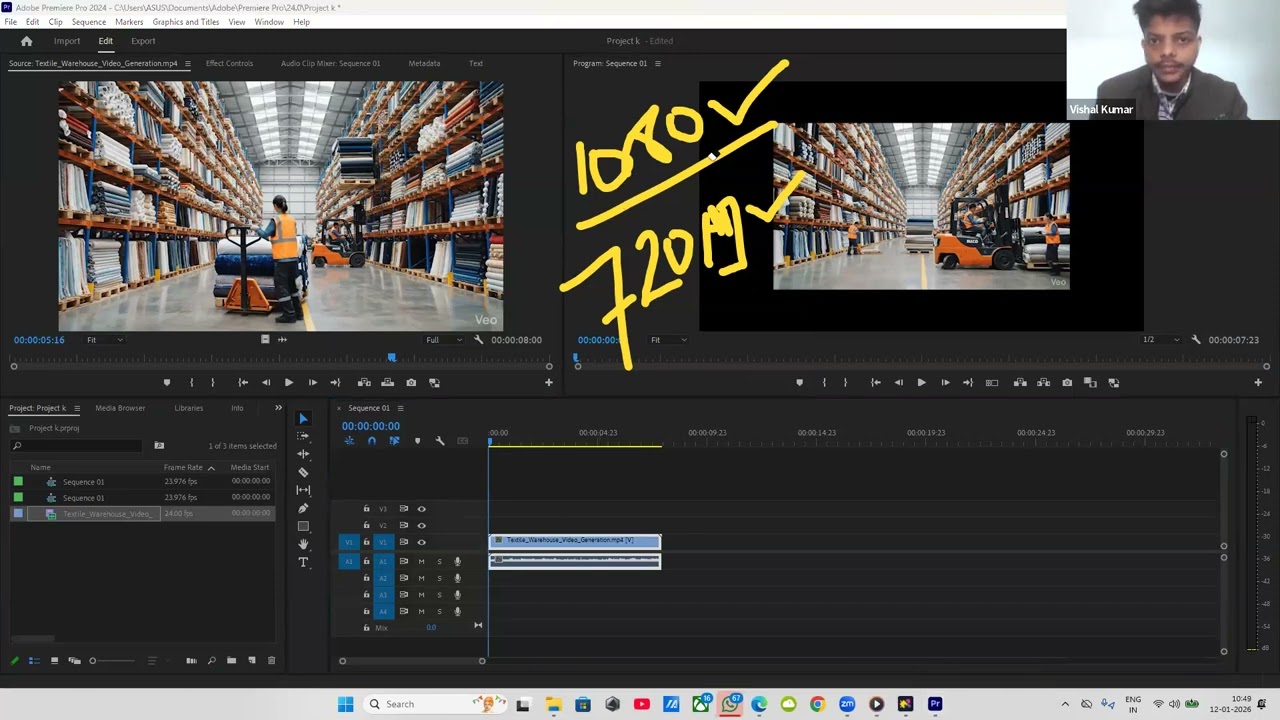This screenshot has width=1280, height=720.
Task: Open Program monitor playback resolution 1/2 dropdown
Action: point(1161,340)
